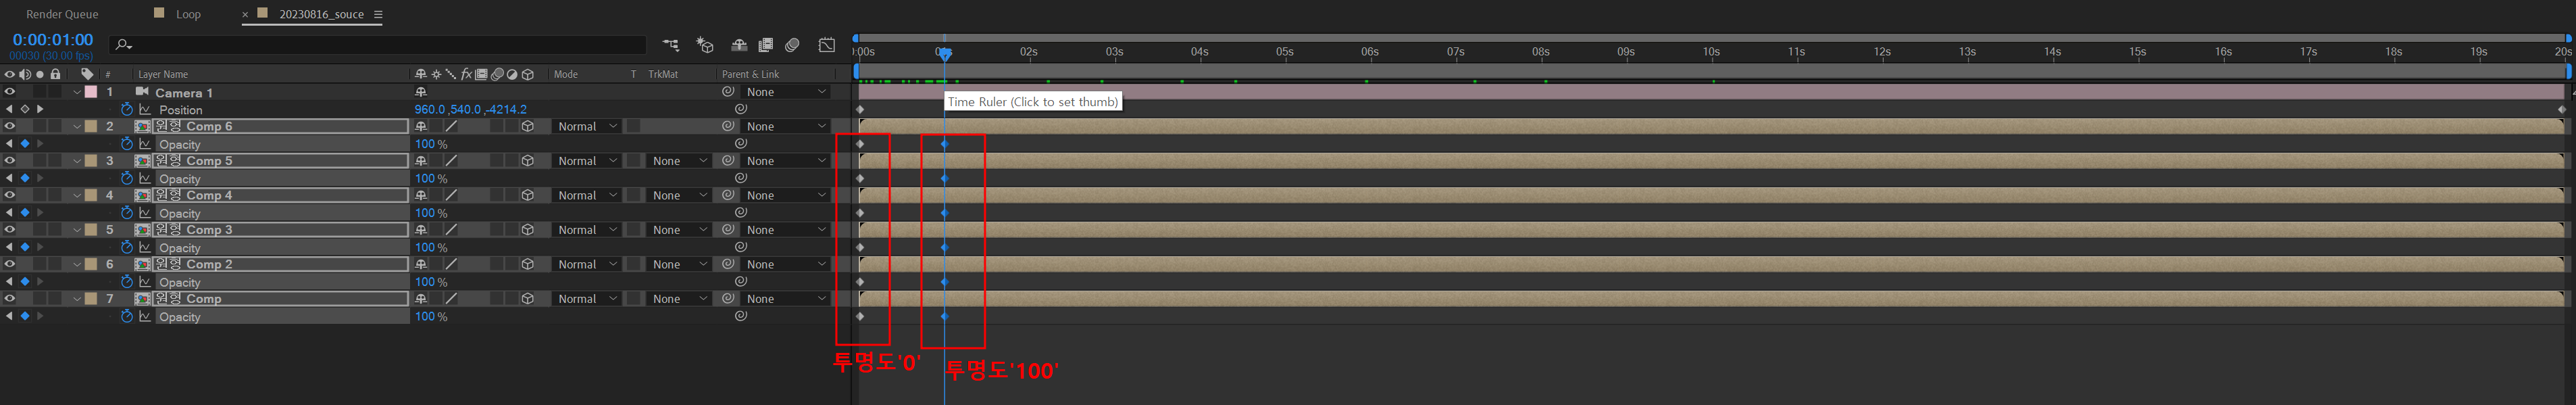
Task: Enable Frame Blending for the composition
Action: (x=766, y=45)
